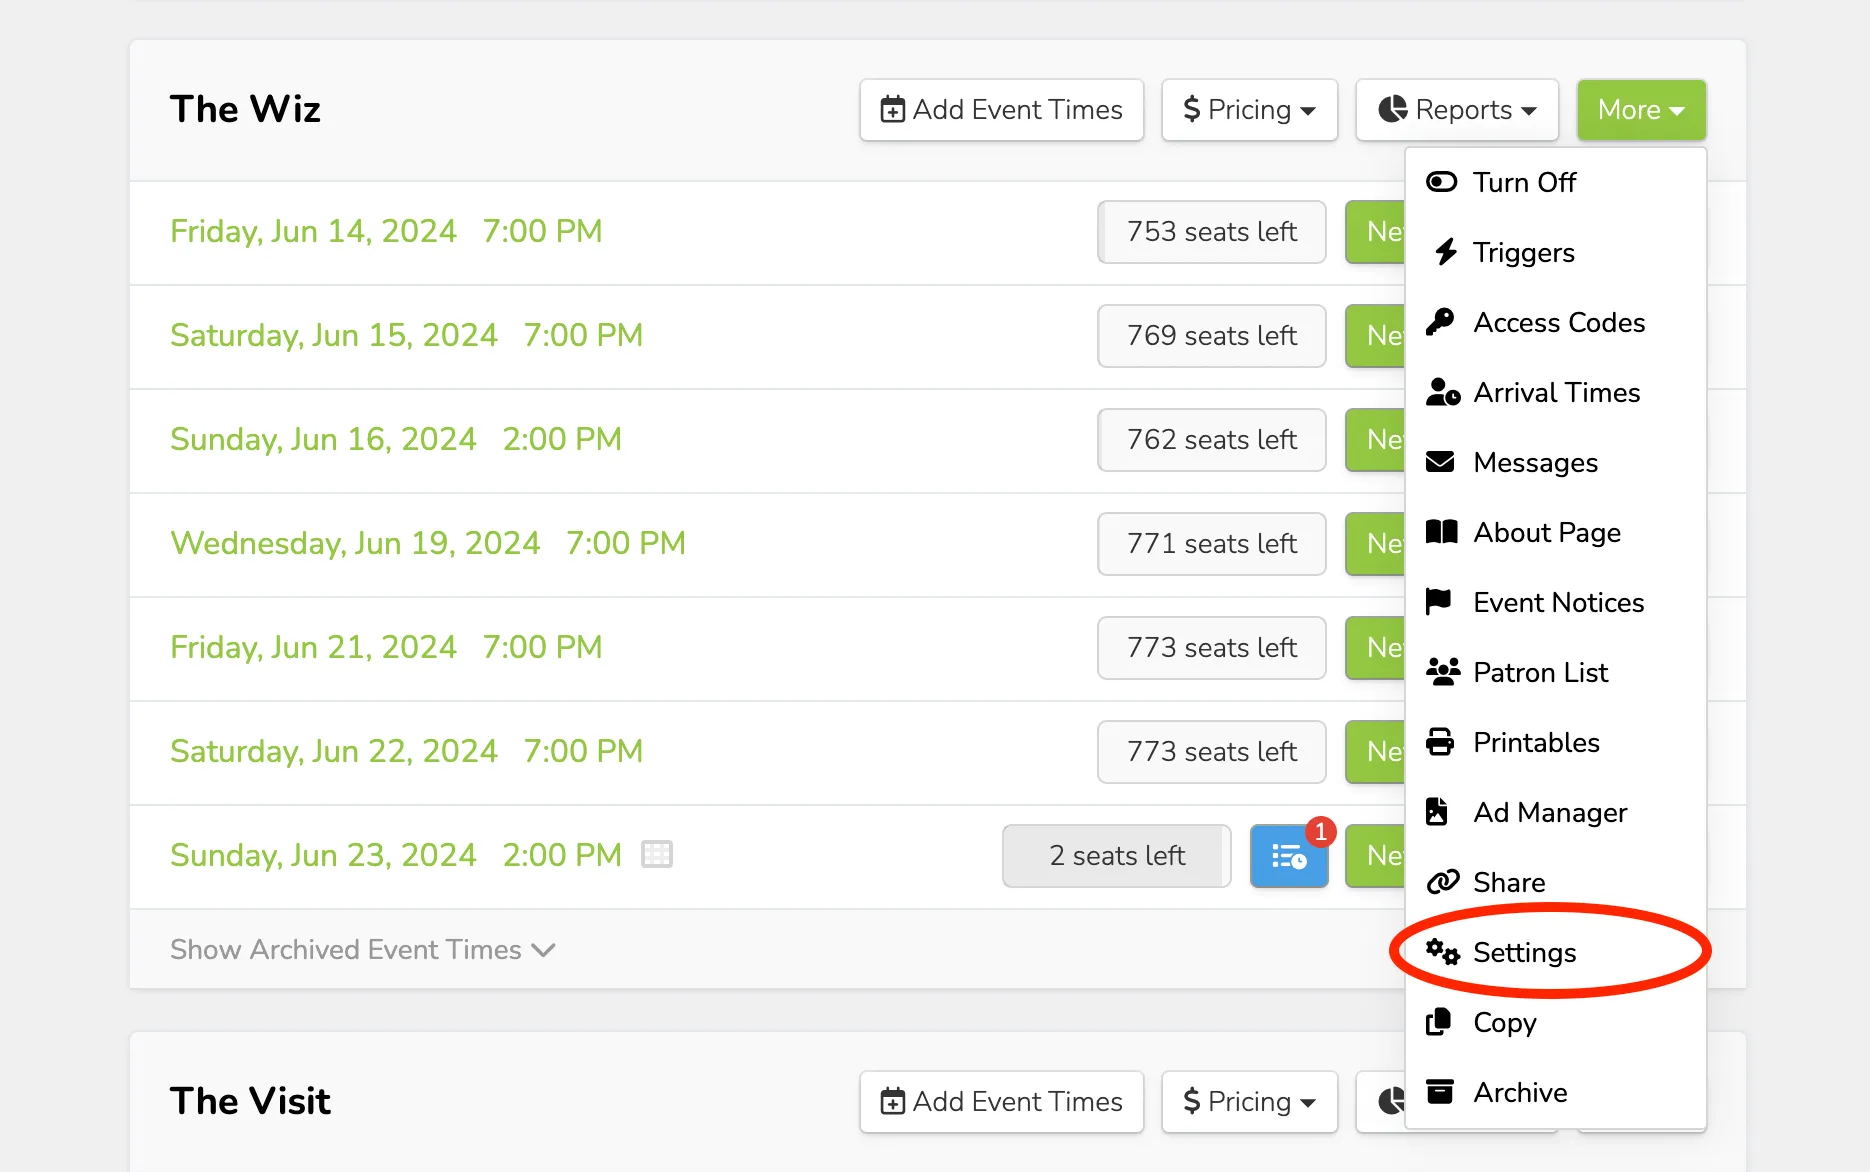Choose Printables menu entry
This screenshot has height=1172, width=1870.
click(x=1555, y=742)
